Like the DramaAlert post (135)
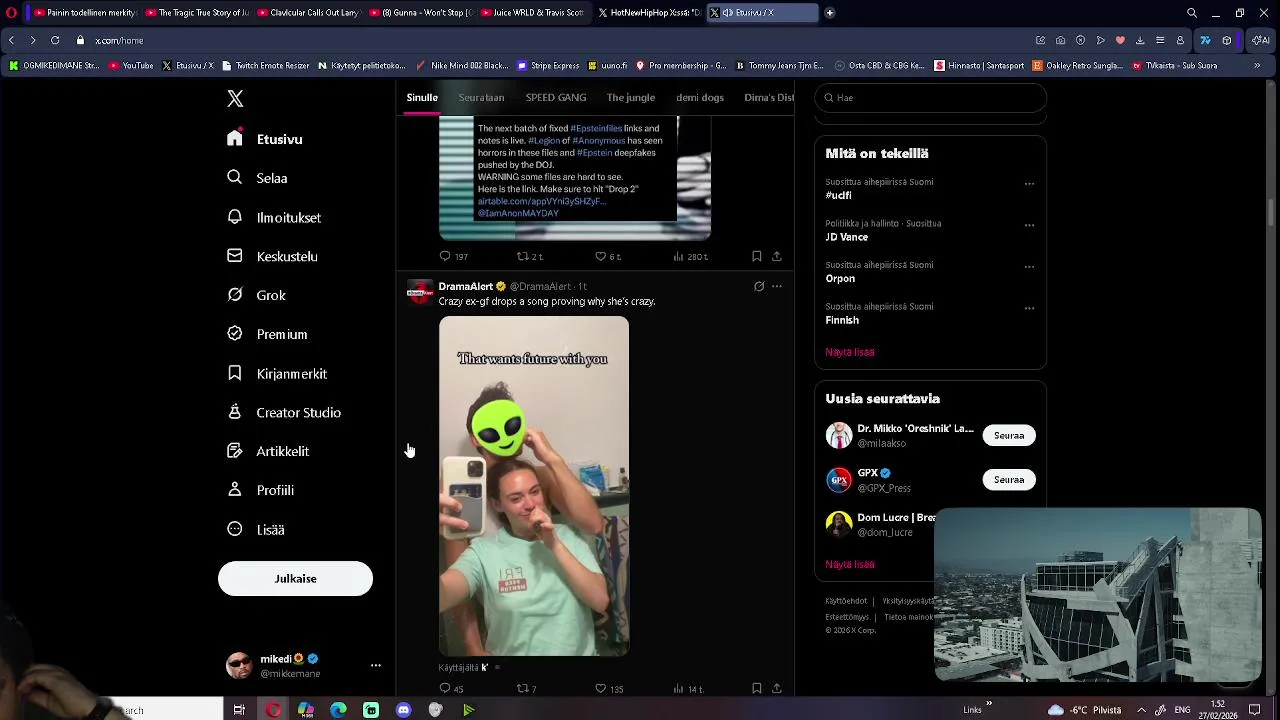This screenshot has height=720, width=1280. click(x=609, y=688)
